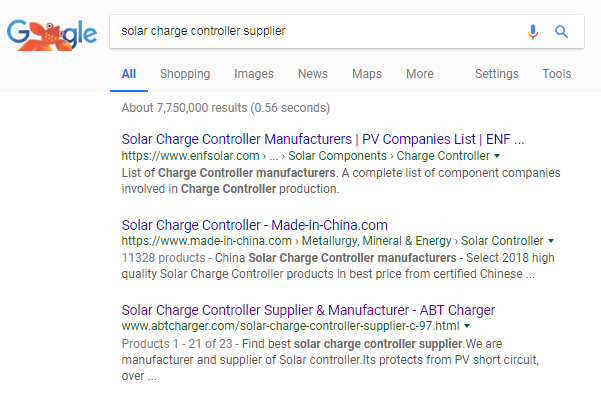Screen dimensions: 601x393
Task: Open the ABT Charger supplier result link
Action: click(308, 310)
